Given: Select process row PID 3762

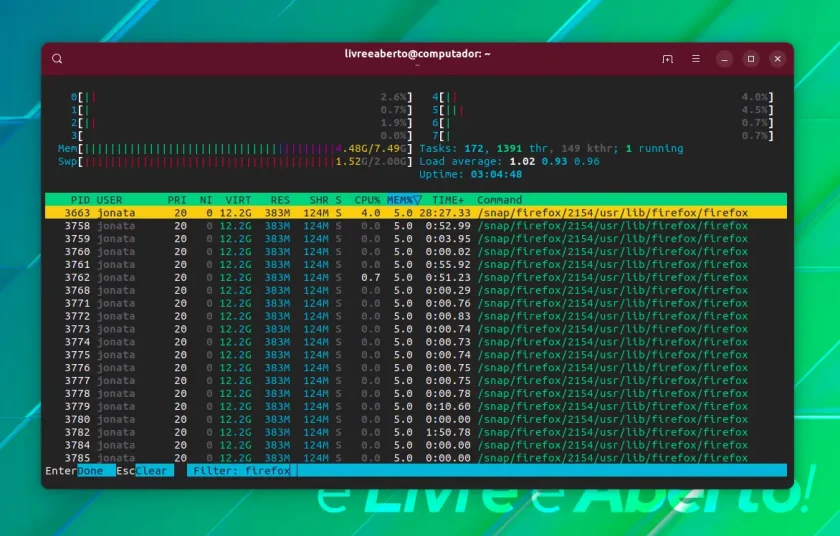Looking at the screenshot, I should [416, 277].
